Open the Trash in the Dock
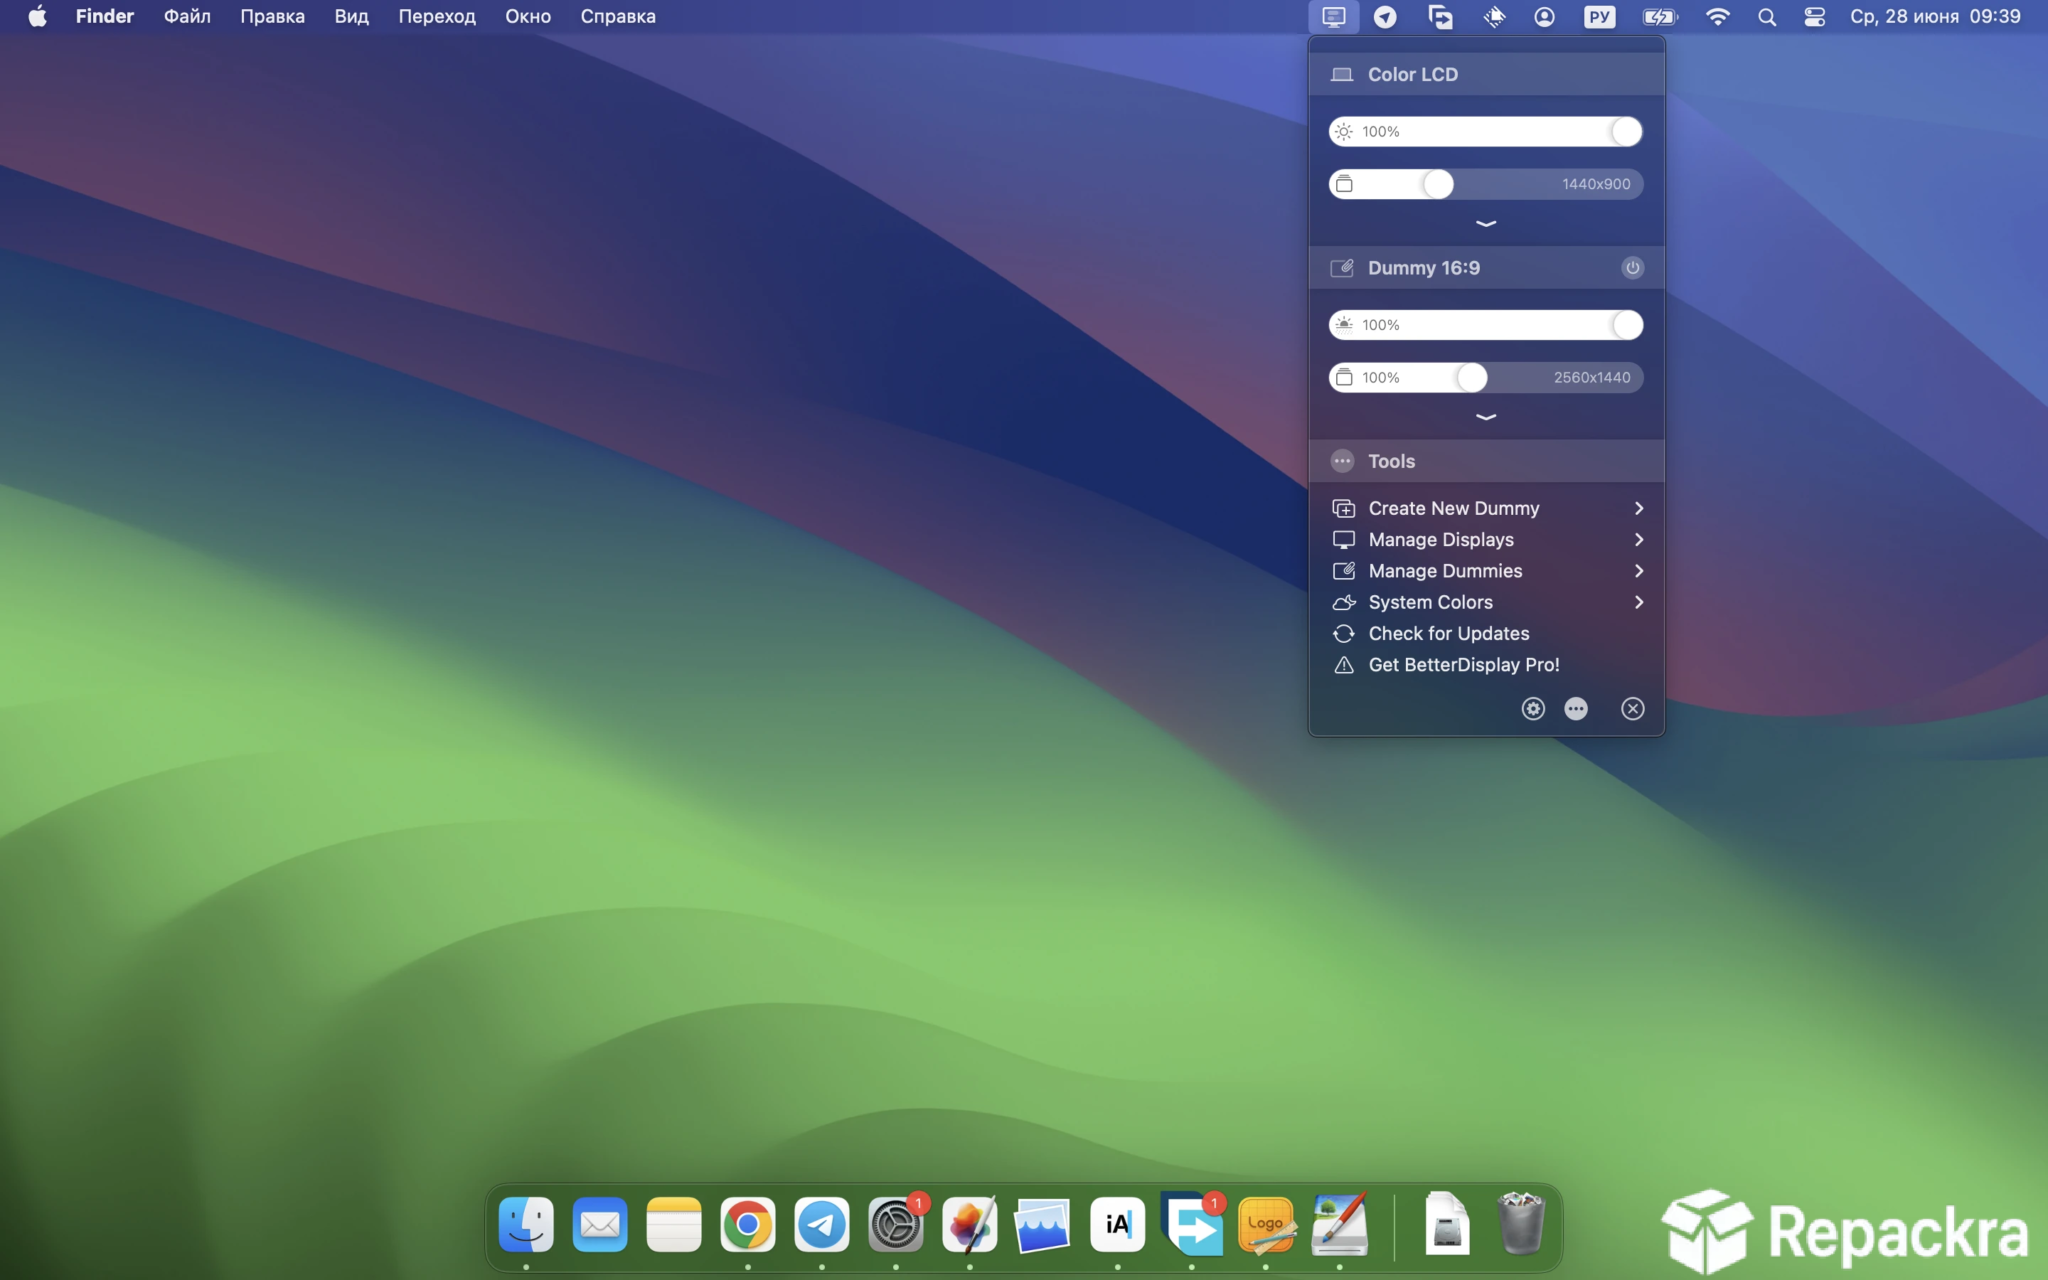This screenshot has height=1280, width=2048. click(1521, 1224)
